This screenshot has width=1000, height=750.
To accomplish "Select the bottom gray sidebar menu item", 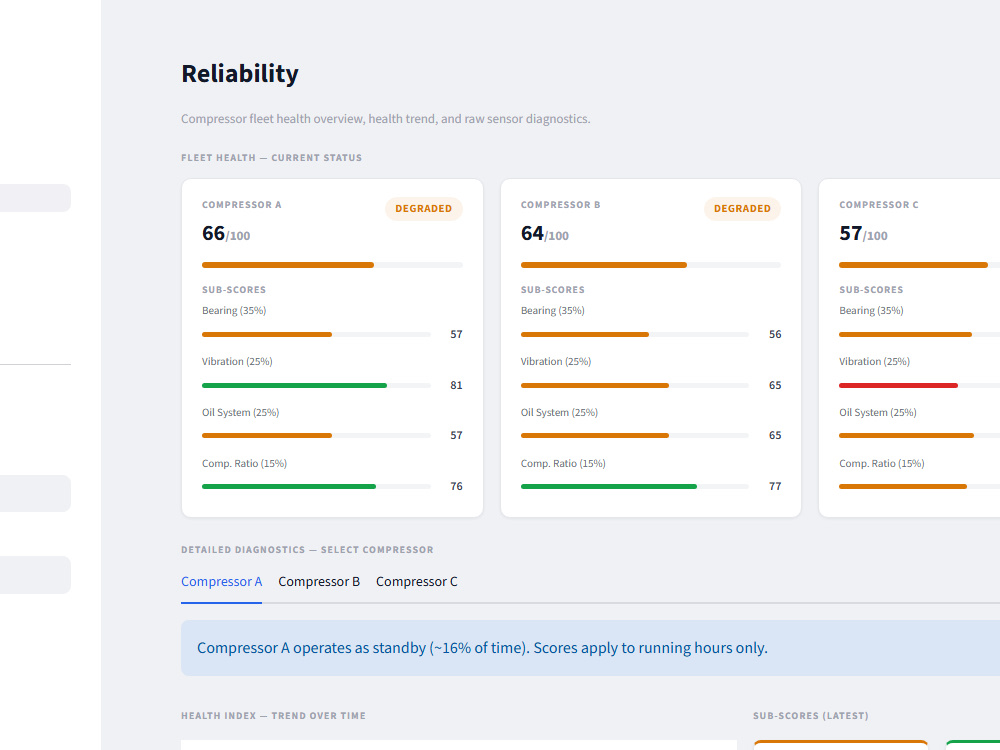I will (35, 575).
